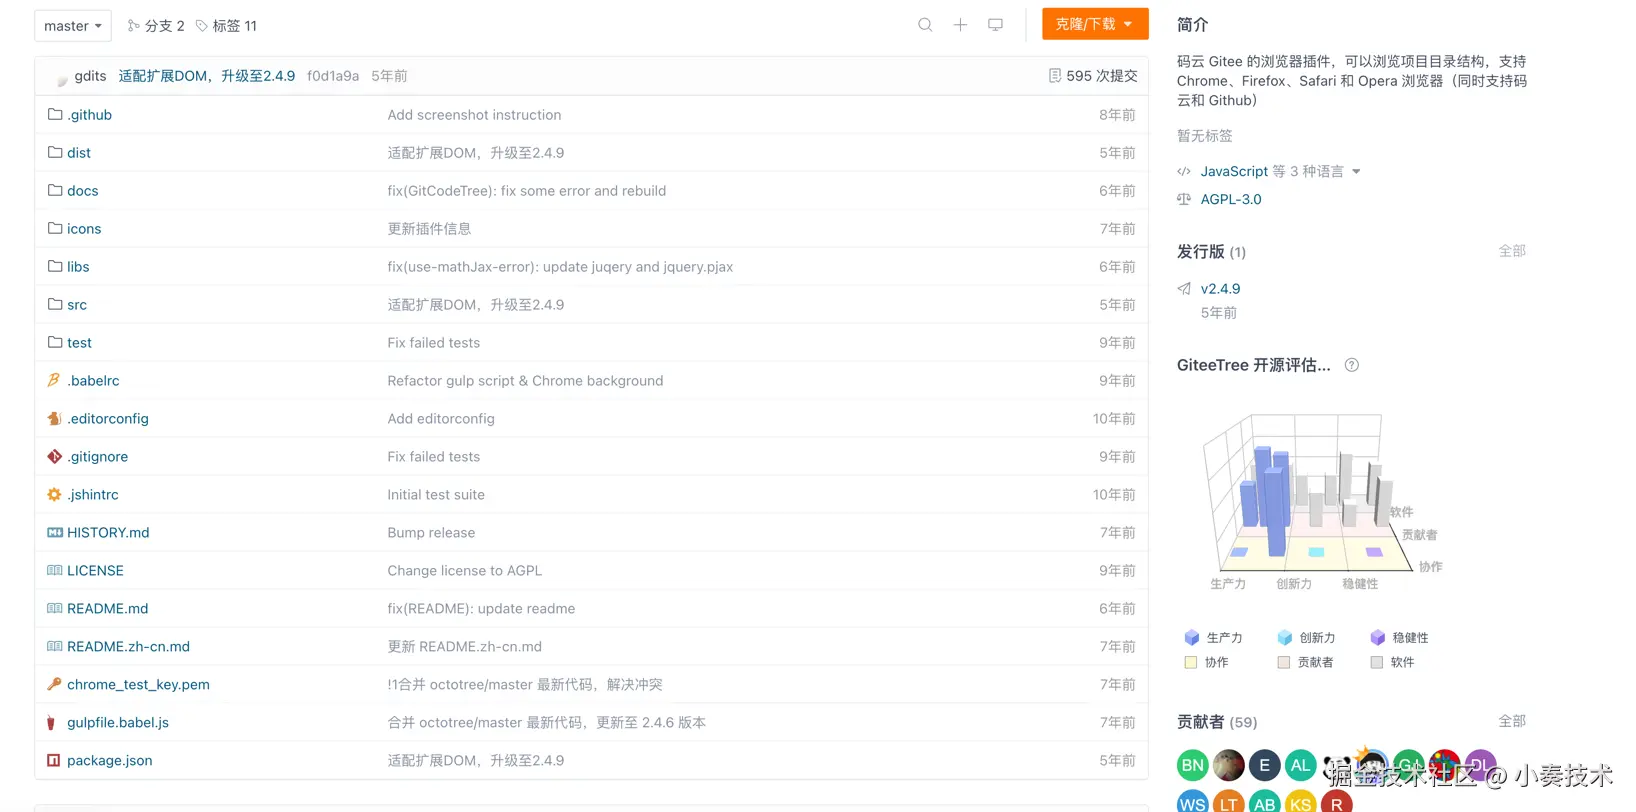Open the .gitignore file
The image size is (1636, 812).
click(97, 457)
